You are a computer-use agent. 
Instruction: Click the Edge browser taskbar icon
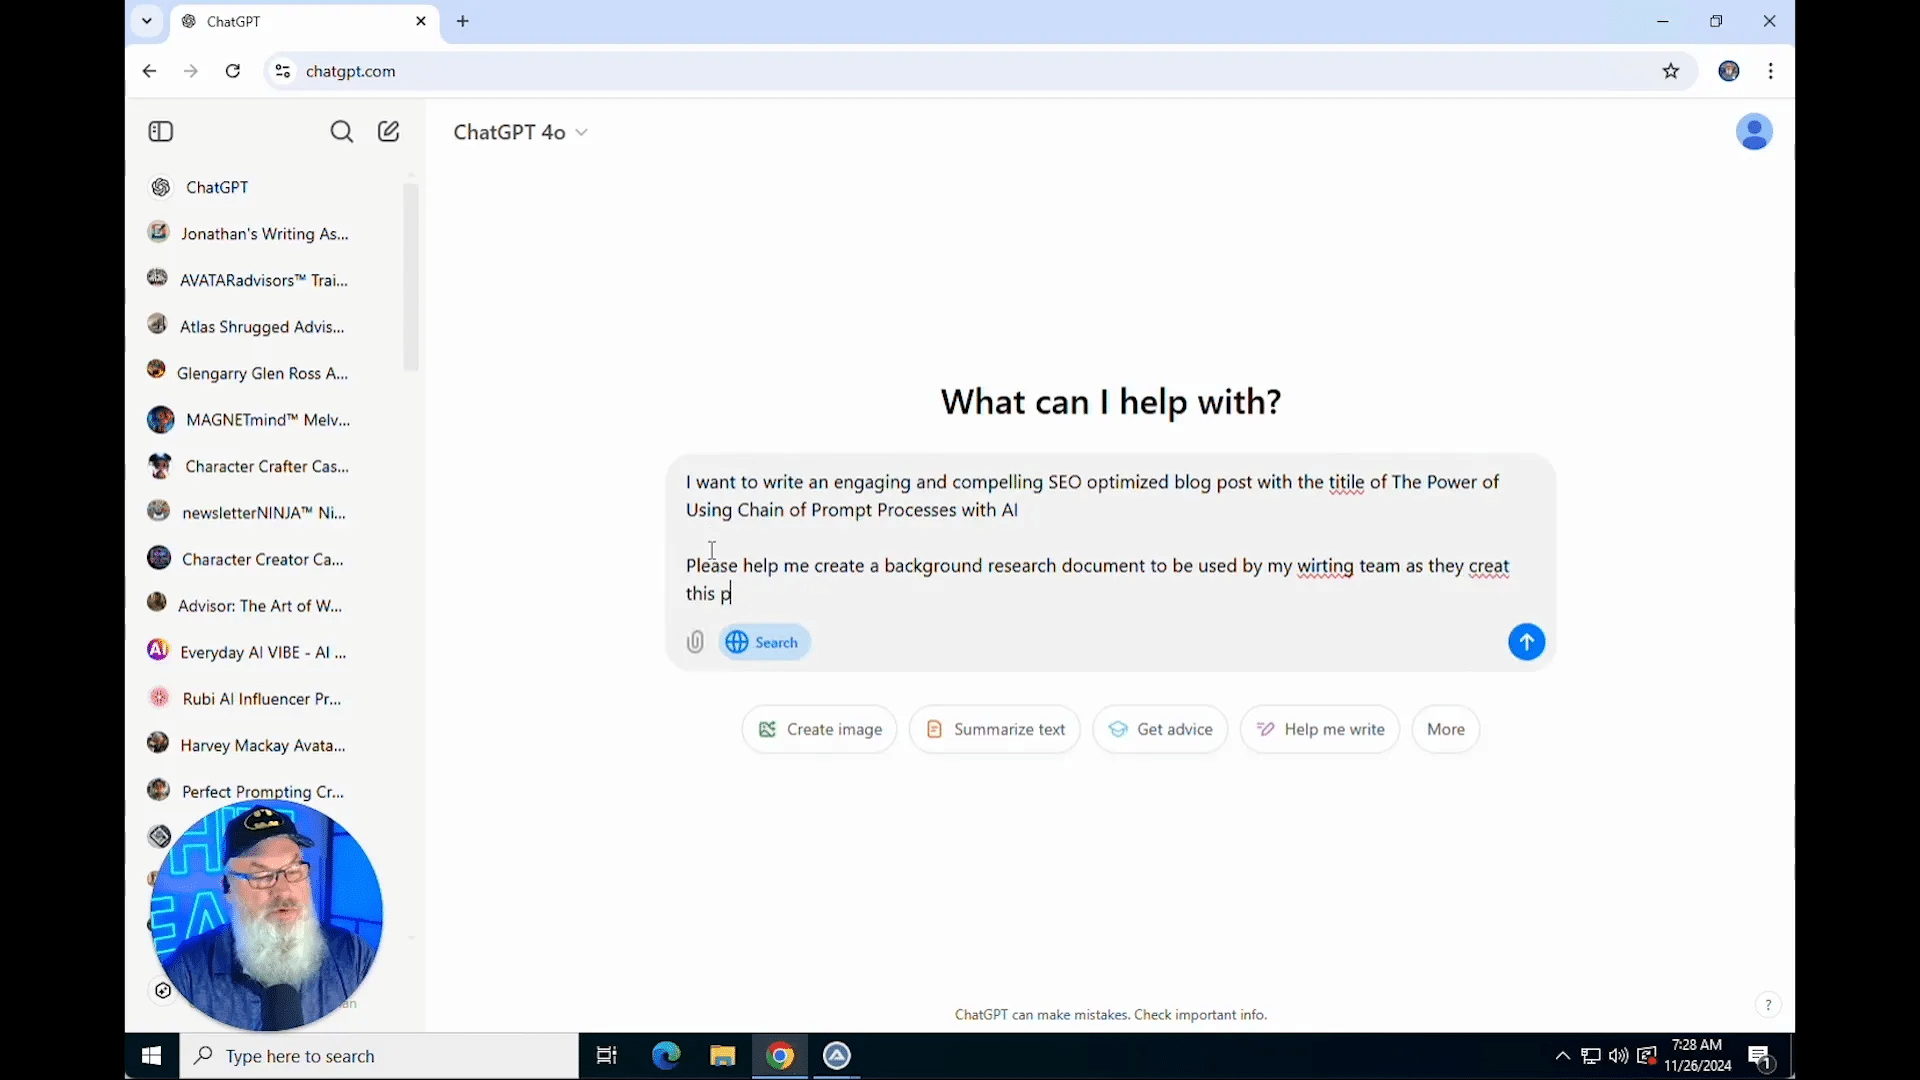(666, 1055)
